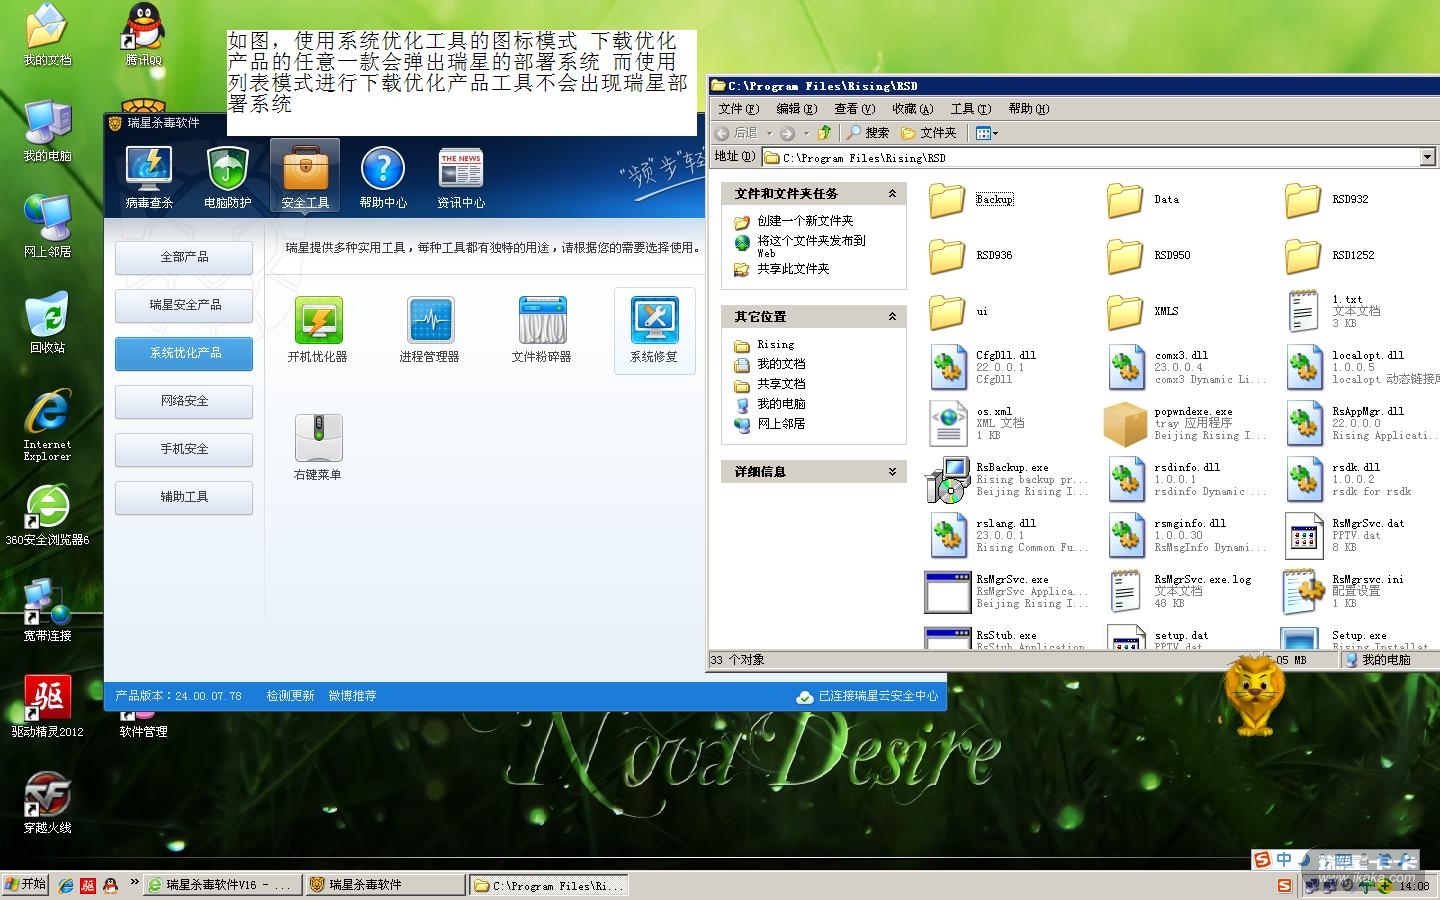Viewport: 1440px width, 900px height.
Task: Click the 检测更新 link
Action: [x=290, y=696]
